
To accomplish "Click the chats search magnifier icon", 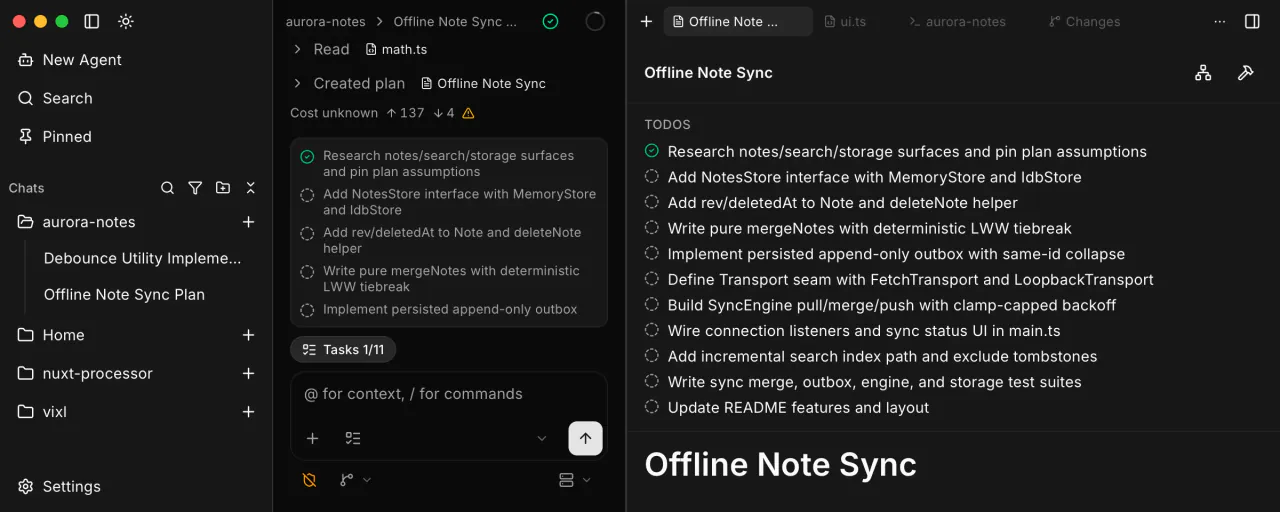I will (168, 188).
